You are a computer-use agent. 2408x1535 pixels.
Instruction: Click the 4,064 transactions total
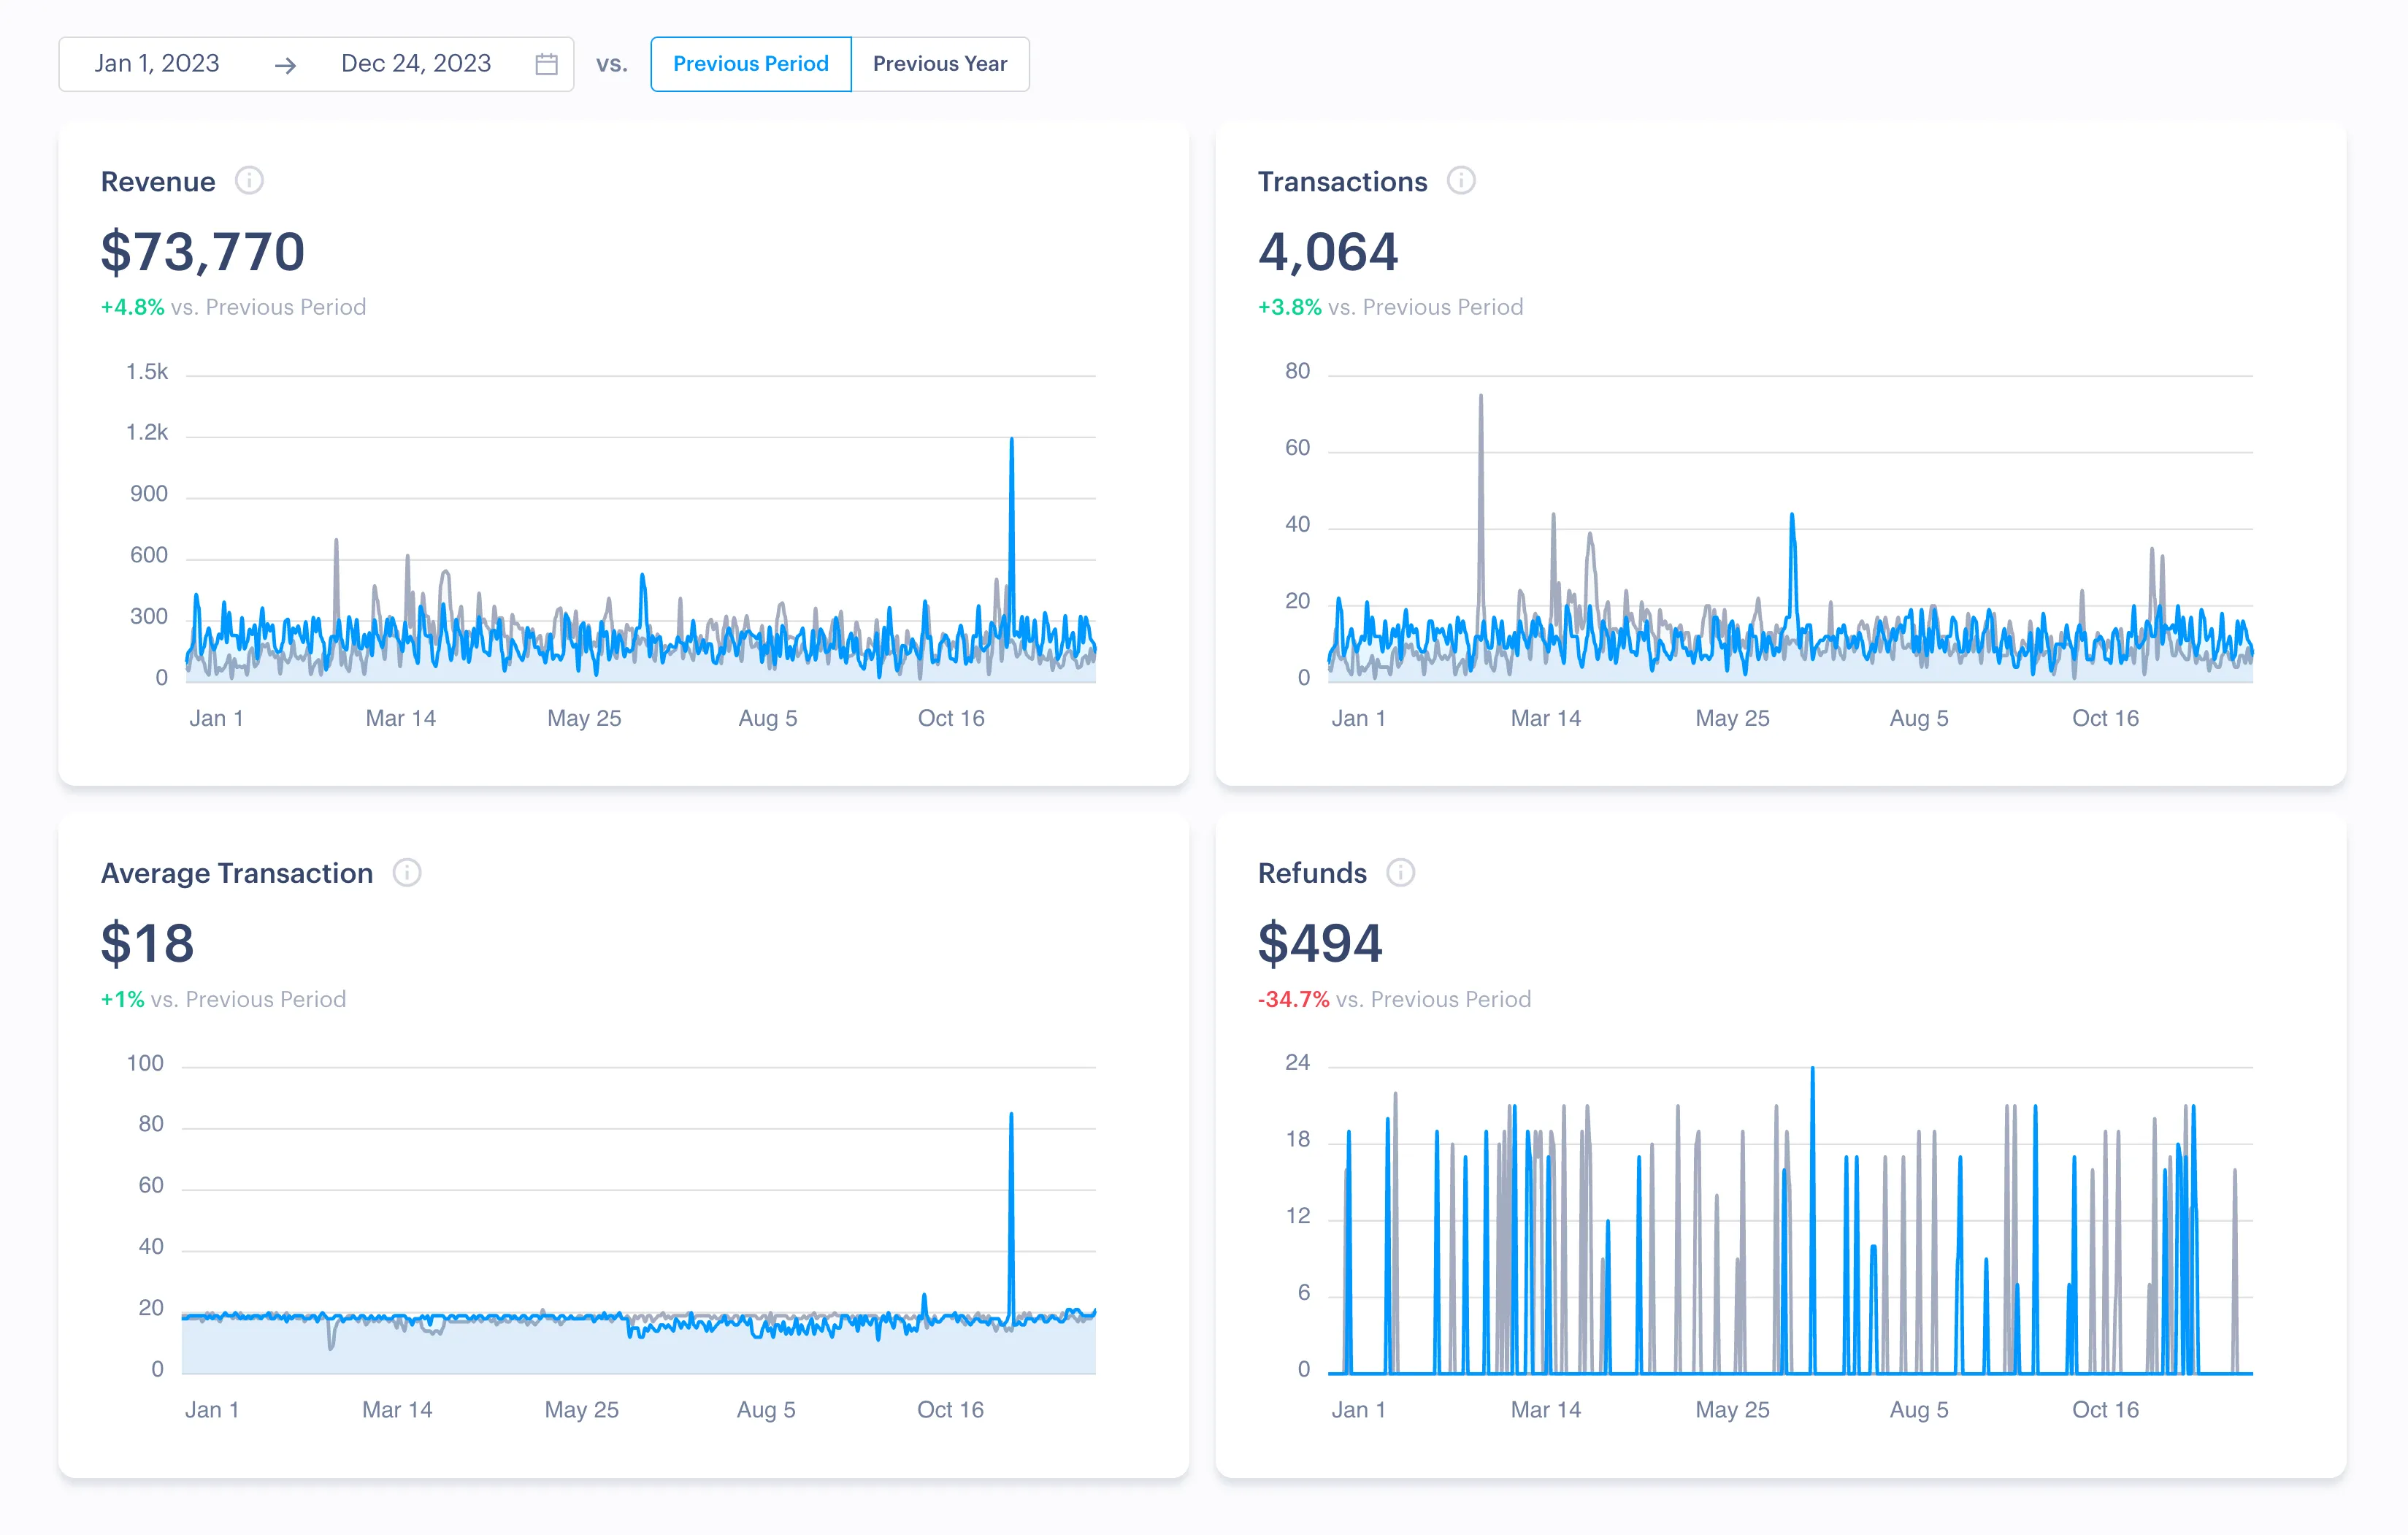(x=1327, y=251)
